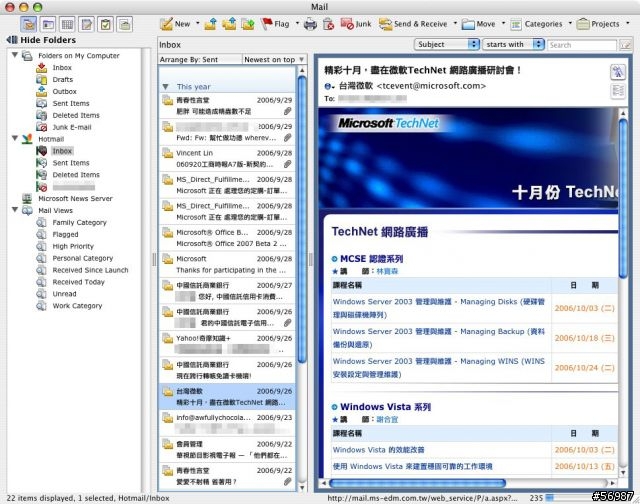Click Hide Folders toggle
The image size is (640, 504).
[41, 40]
